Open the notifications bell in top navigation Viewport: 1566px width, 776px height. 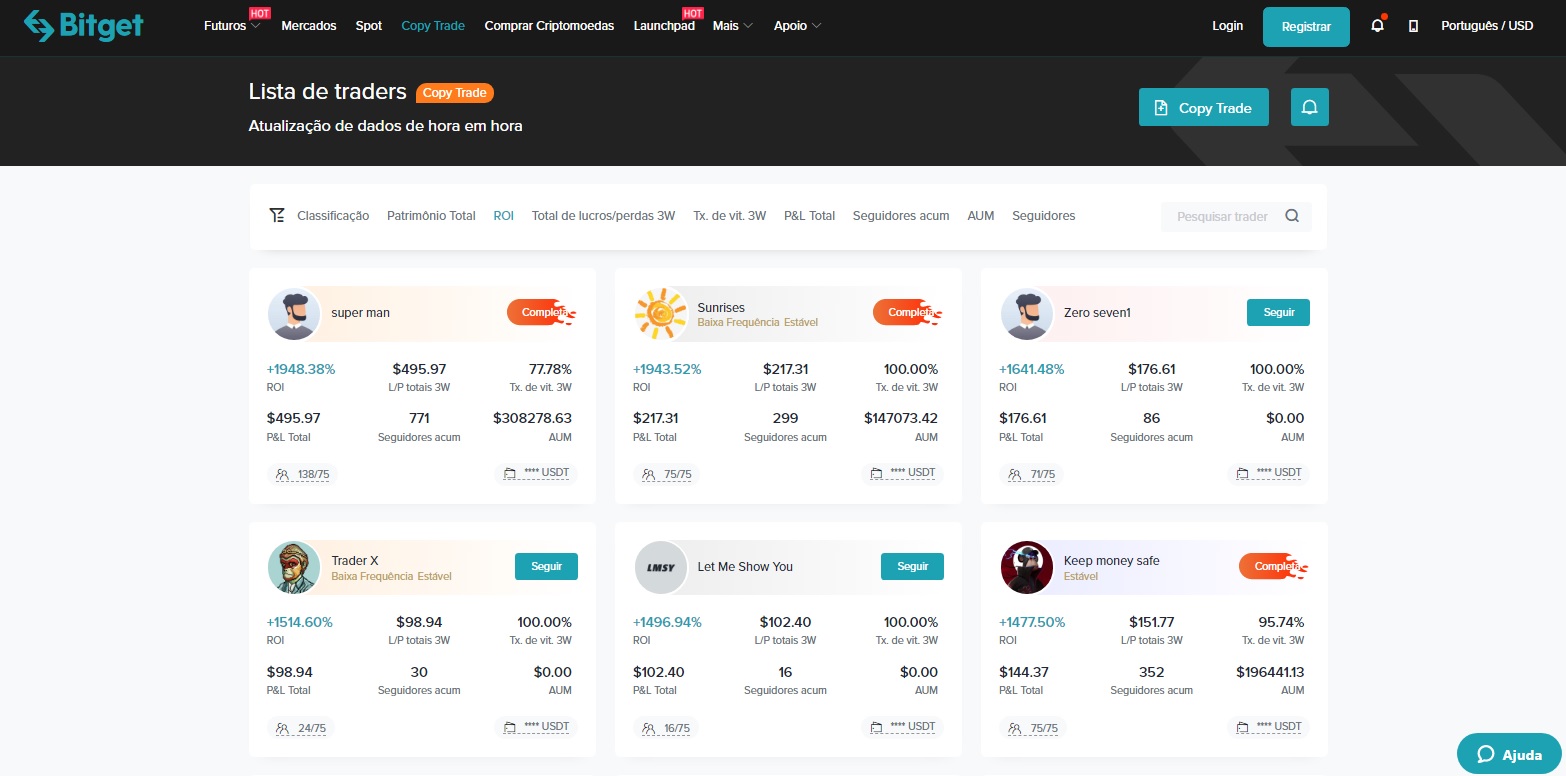pos(1377,26)
